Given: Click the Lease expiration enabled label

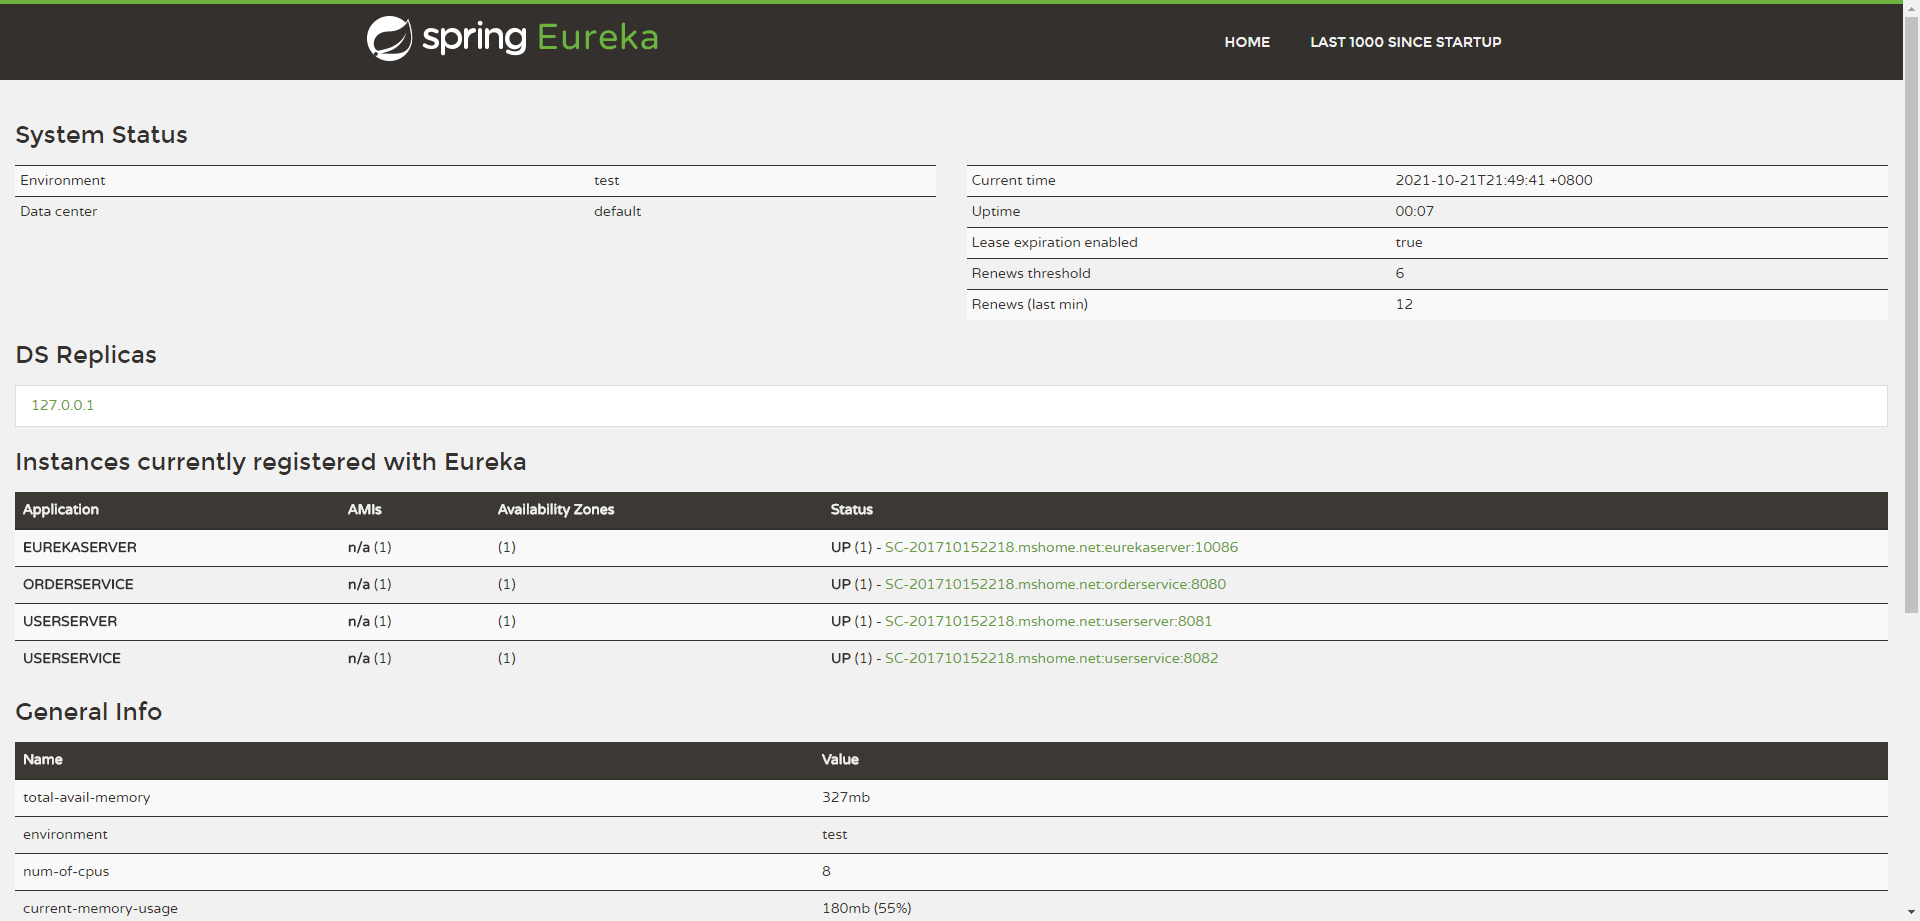Looking at the screenshot, I should coord(1055,242).
